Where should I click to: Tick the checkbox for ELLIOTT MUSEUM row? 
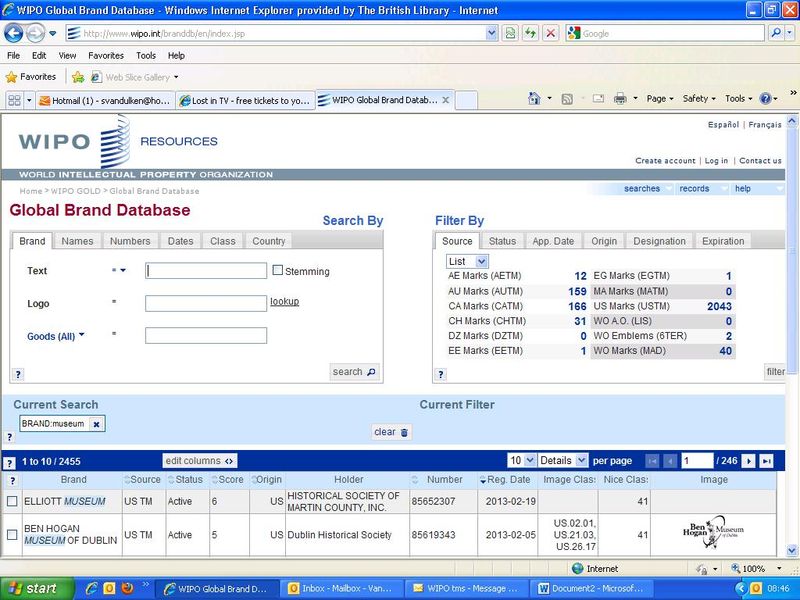click(12, 502)
